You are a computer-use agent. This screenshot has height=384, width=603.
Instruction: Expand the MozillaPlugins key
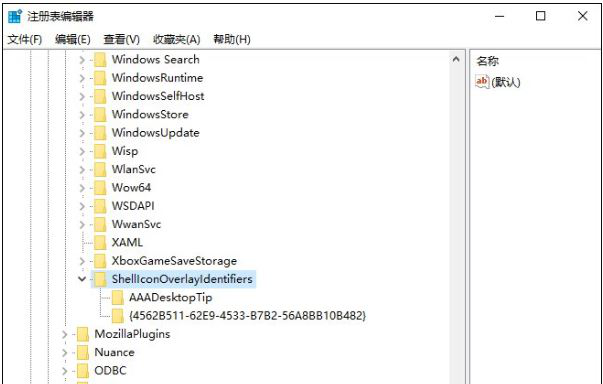coord(65,334)
